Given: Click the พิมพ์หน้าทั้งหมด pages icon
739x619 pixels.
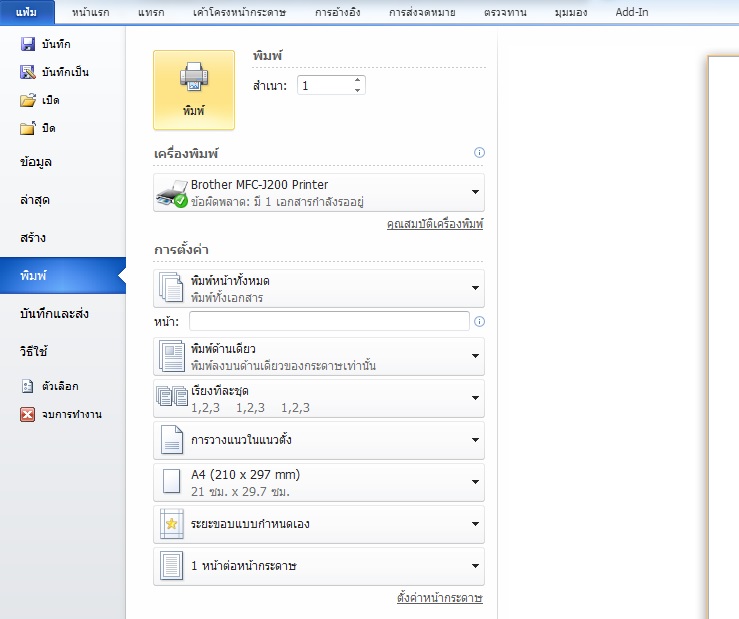Looking at the screenshot, I should [171, 287].
